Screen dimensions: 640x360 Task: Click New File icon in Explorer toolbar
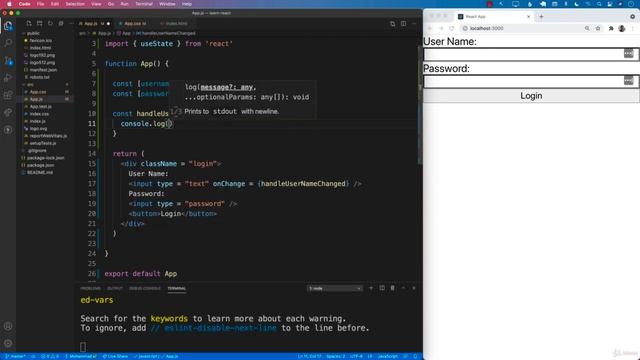click(x=29, y=24)
